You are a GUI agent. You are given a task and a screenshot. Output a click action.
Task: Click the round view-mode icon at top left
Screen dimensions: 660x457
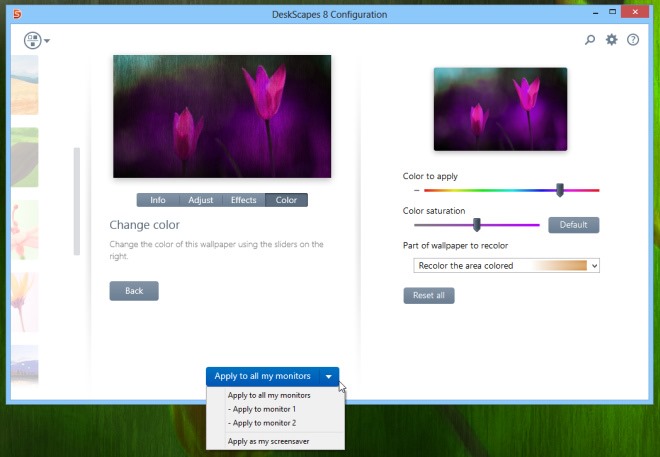click(32, 40)
